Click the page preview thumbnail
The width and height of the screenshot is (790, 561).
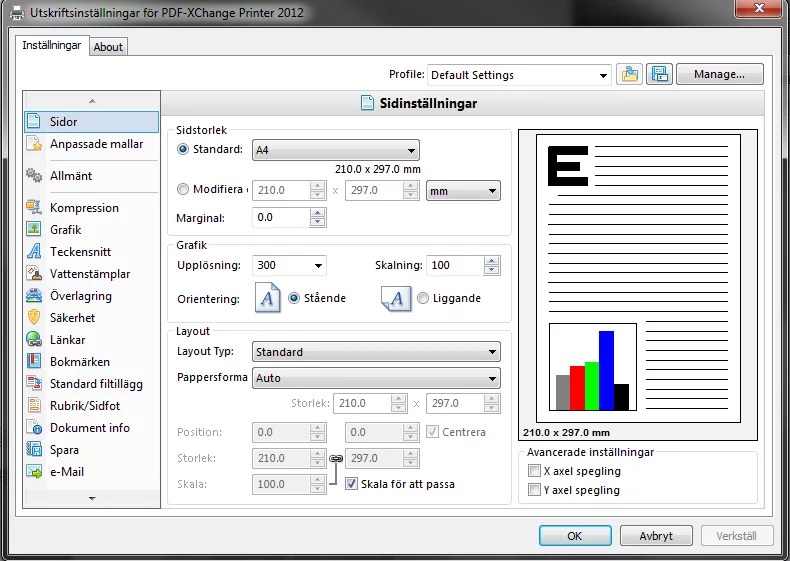(638, 278)
